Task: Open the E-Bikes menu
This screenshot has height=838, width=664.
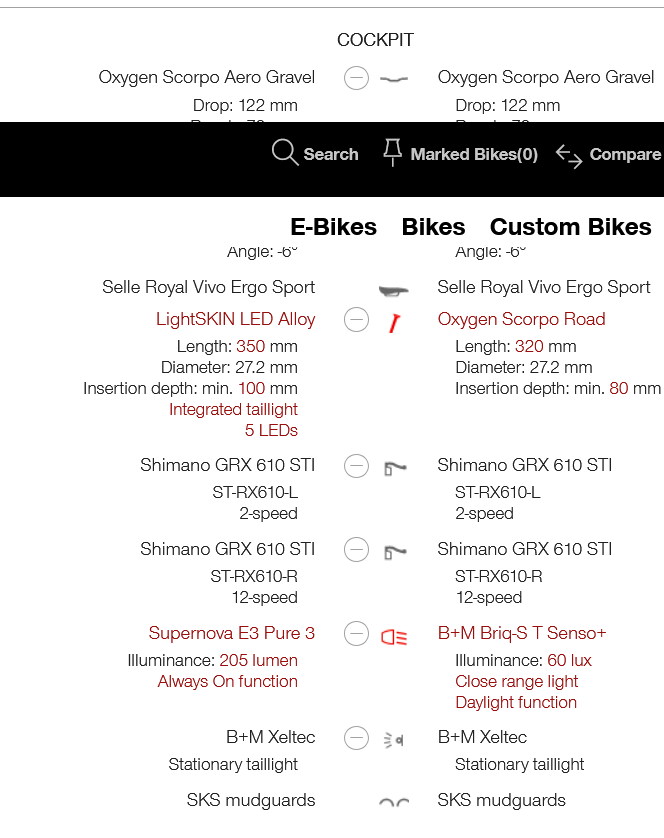Action: tap(334, 227)
